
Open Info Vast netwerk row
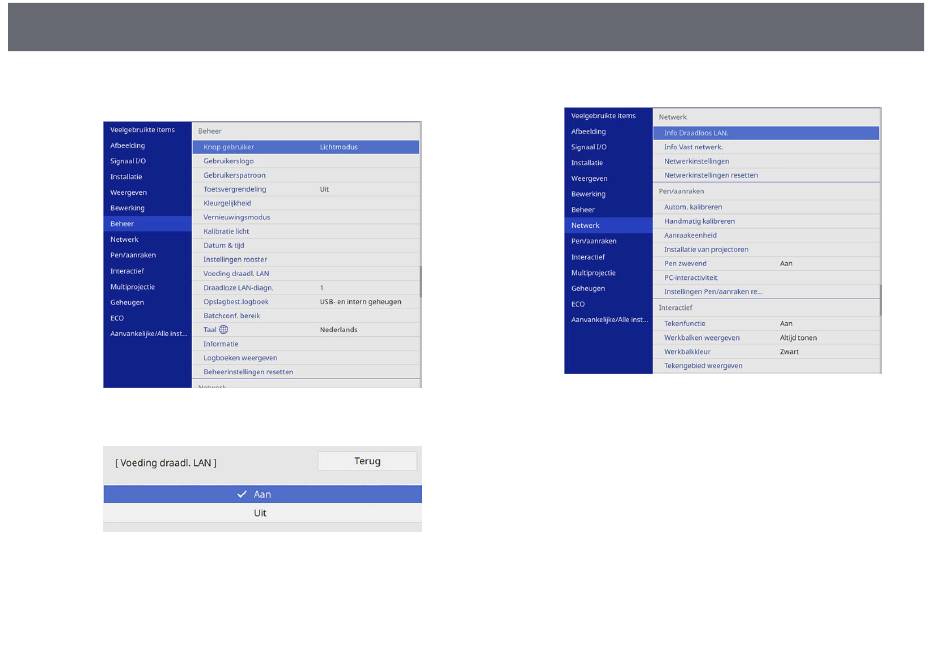(766, 147)
